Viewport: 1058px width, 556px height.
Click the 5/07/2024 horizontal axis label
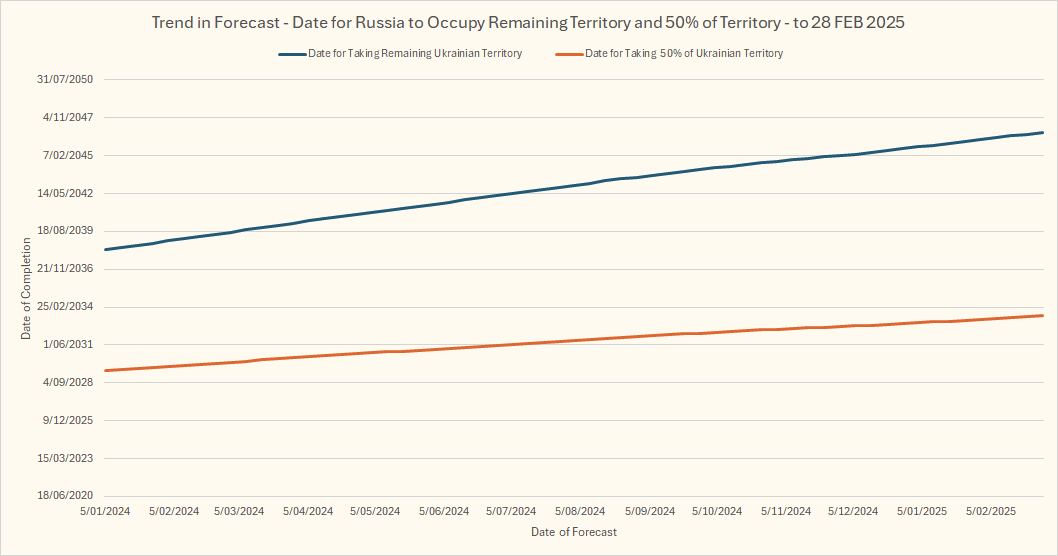click(511, 511)
